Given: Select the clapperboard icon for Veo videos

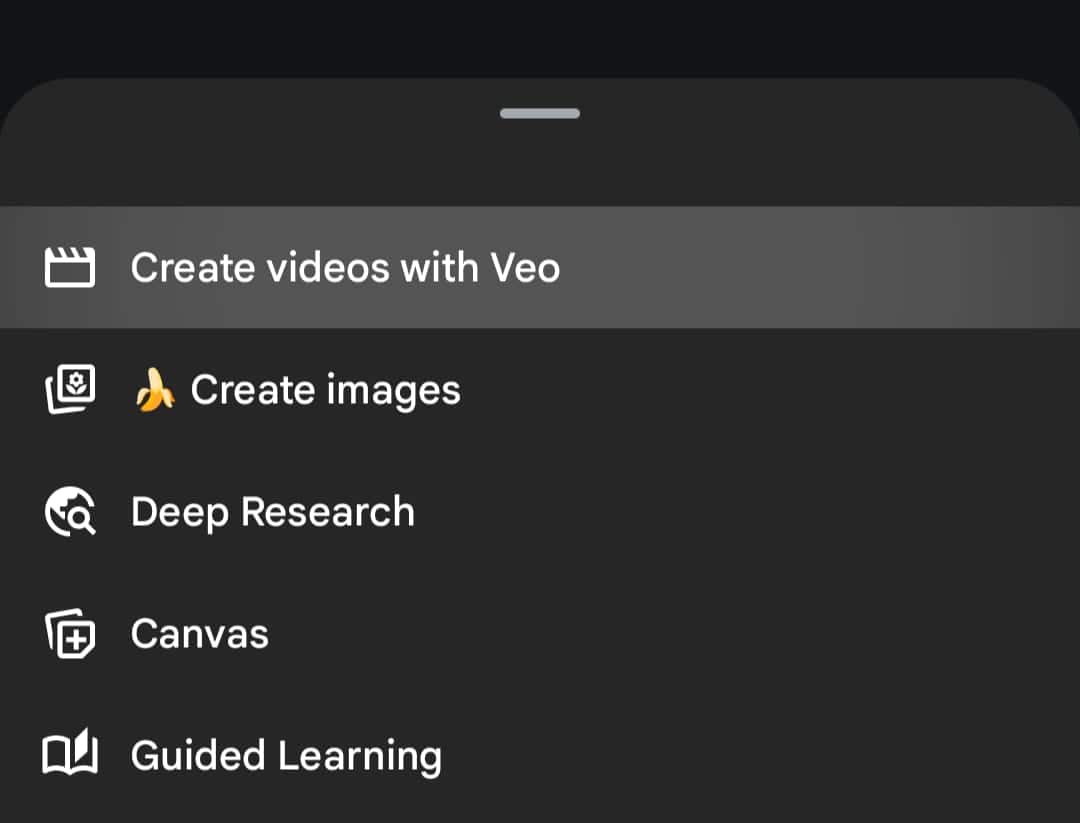Looking at the screenshot, I should (69, 267).
